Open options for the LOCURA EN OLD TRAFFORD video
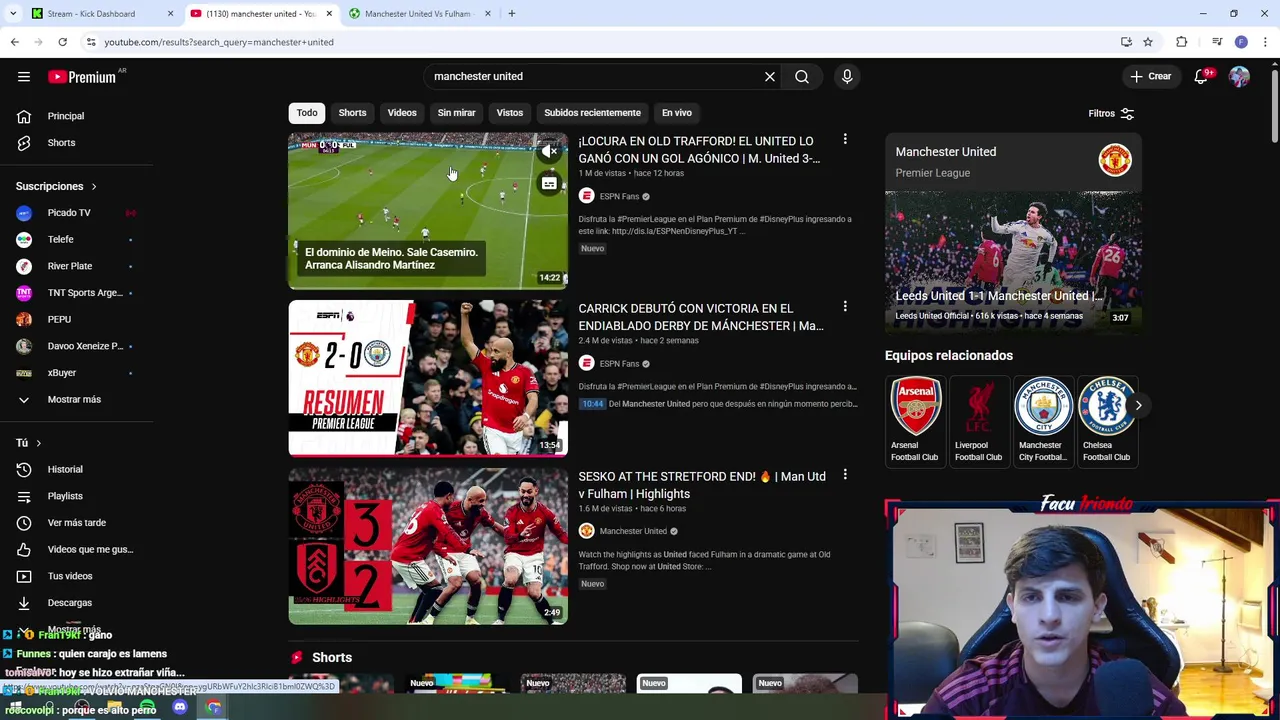 [x=845, y=140]
